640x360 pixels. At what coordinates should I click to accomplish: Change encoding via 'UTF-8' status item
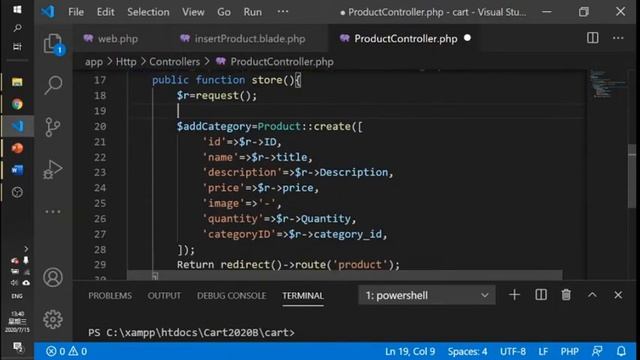[513, 351]
